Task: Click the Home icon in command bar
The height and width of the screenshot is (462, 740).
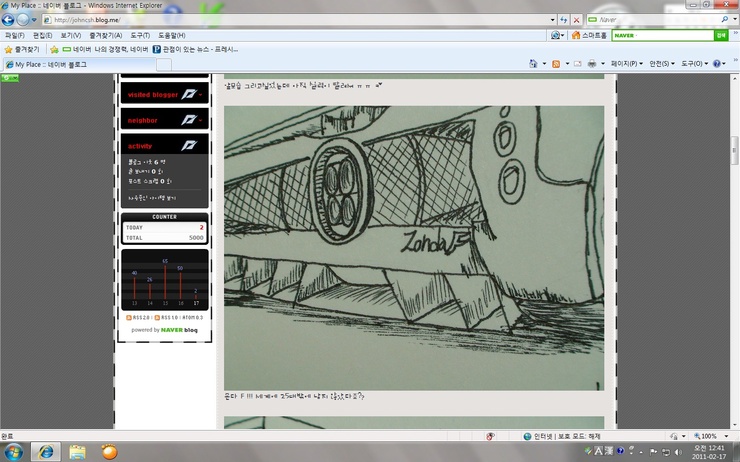Action: [x=531, y=64]
